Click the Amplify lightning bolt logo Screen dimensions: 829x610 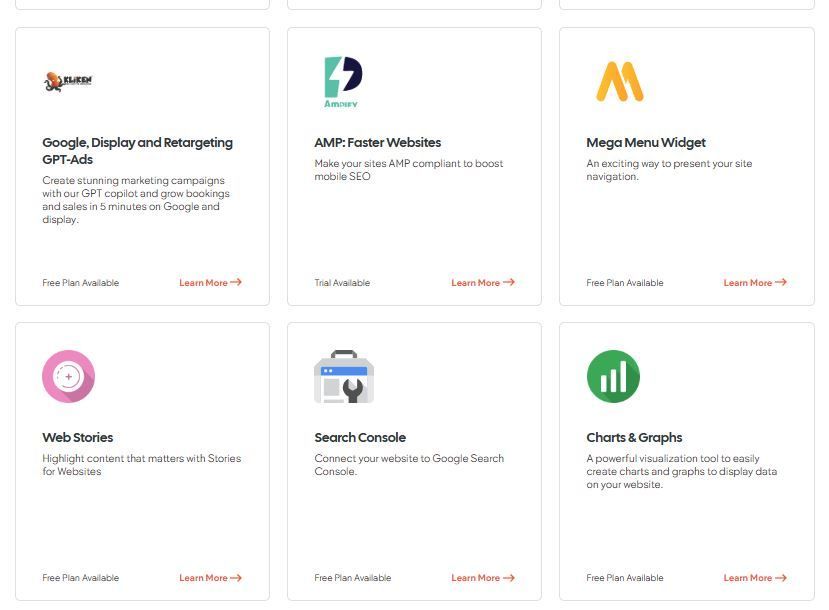343,82
